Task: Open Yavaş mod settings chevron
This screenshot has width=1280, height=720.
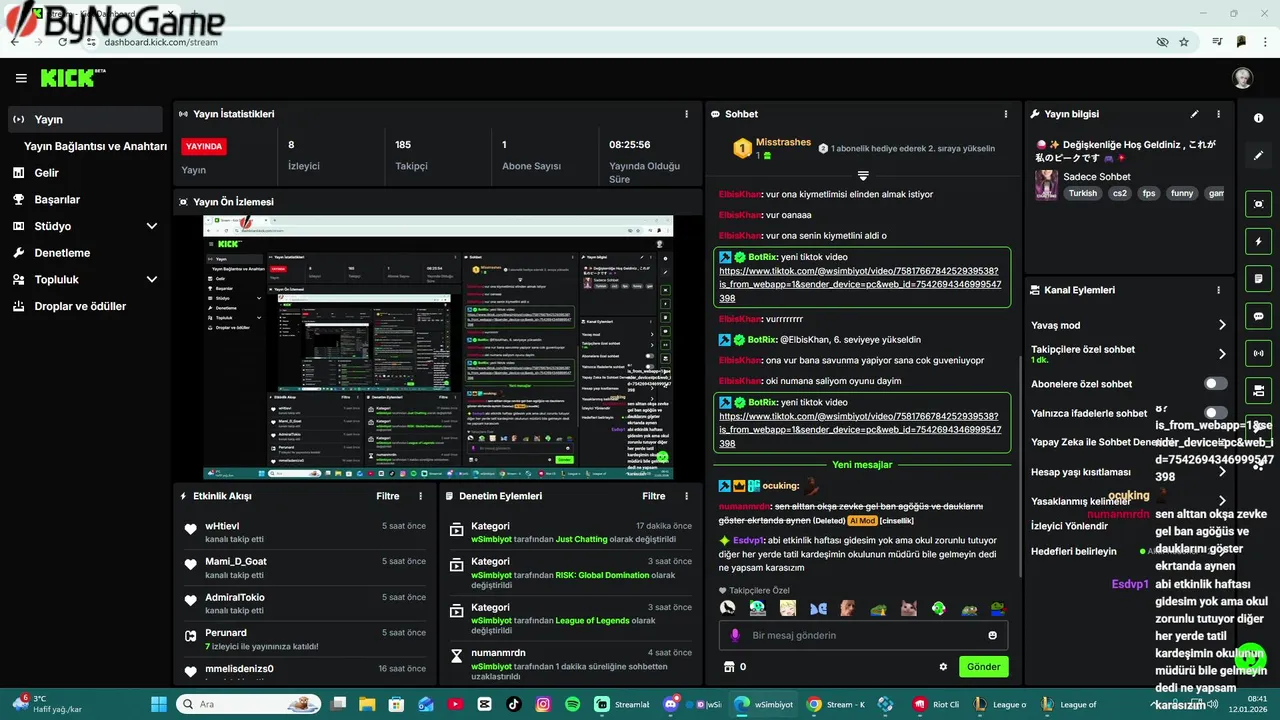Action: pyautogui.click(x=1222, y=325)
